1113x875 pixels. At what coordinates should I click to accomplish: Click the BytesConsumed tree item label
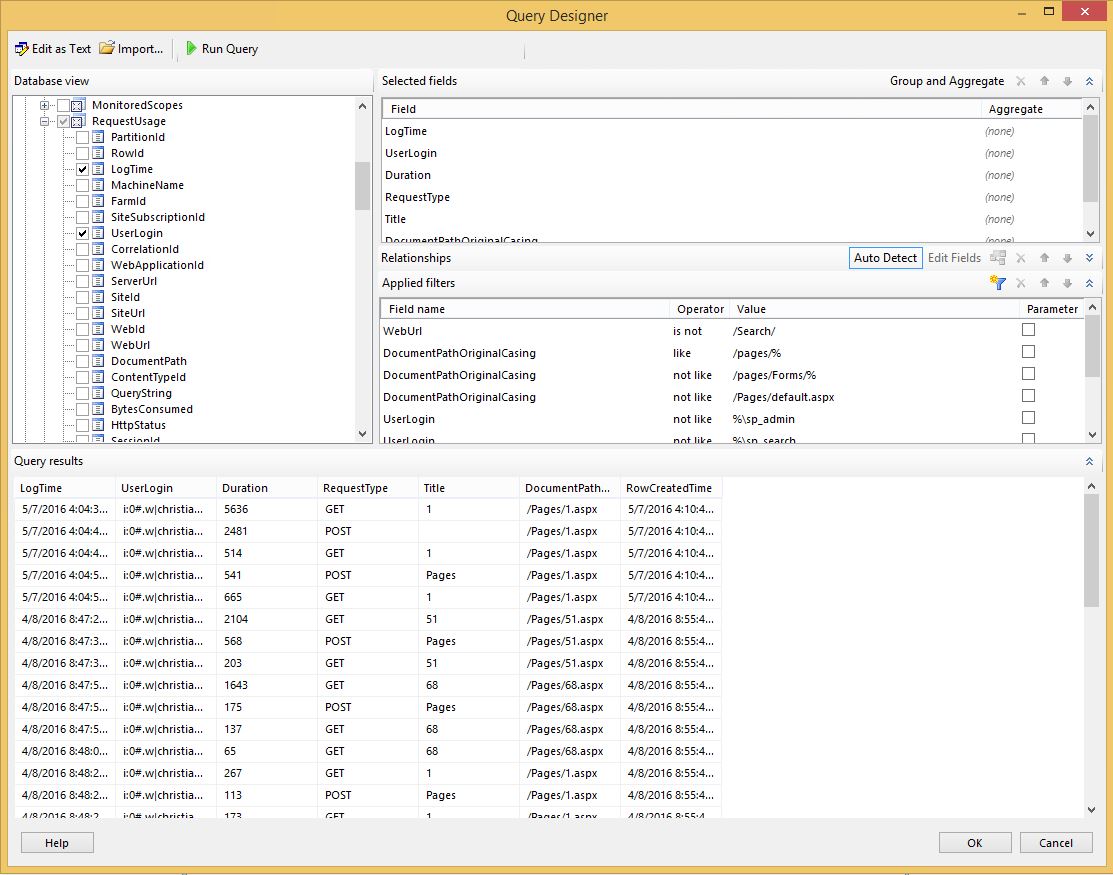point(152,409)
